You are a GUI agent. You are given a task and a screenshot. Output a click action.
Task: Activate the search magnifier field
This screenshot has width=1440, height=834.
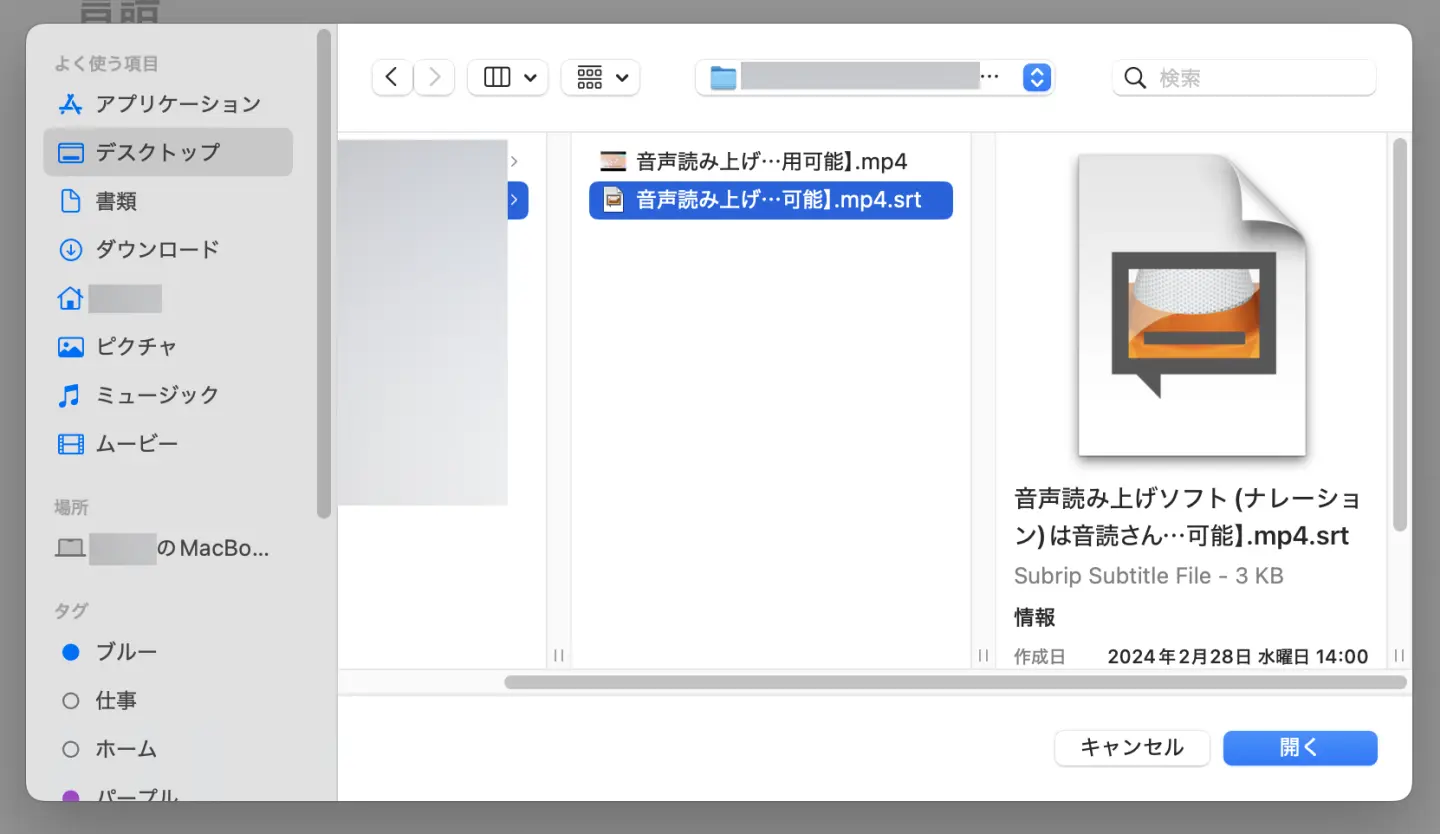(x=1243, y=77)
